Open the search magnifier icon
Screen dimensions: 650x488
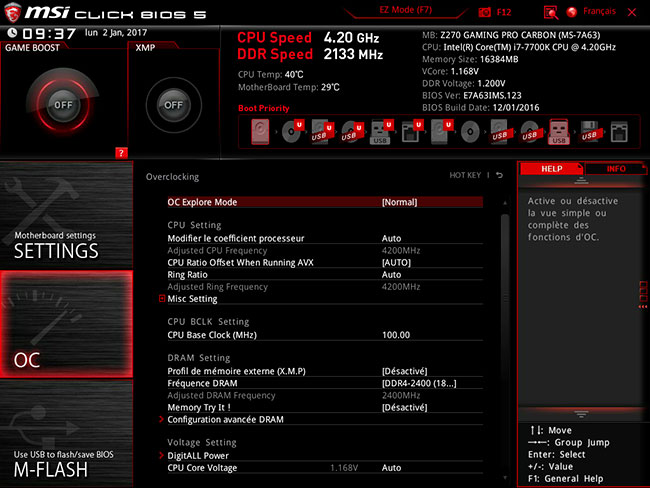pyautogui.click(x=551, y=11)
